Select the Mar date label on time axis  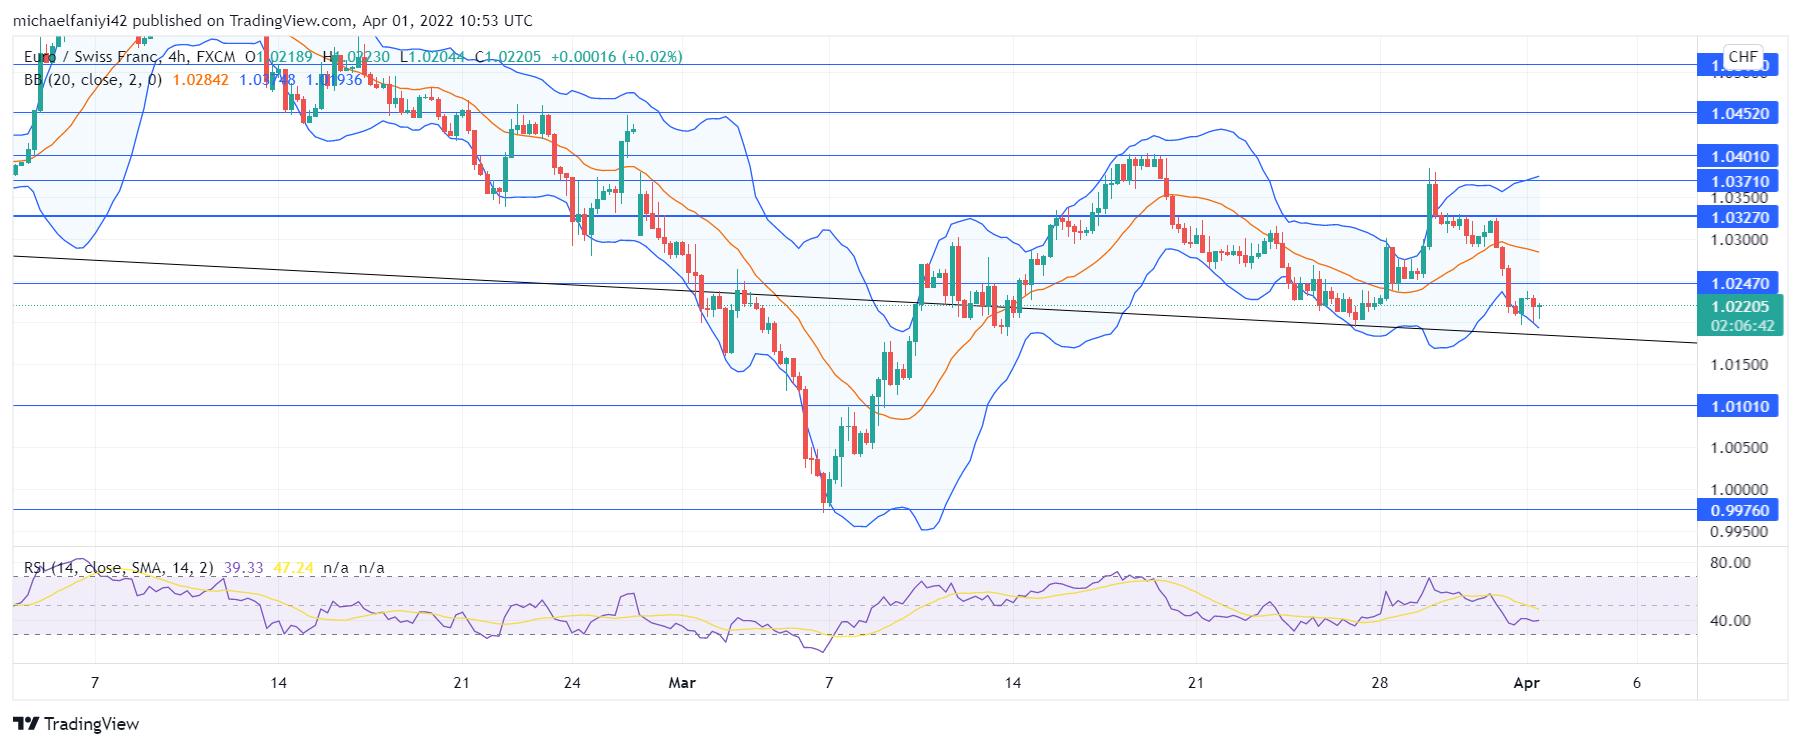click(x=682, y=683)
